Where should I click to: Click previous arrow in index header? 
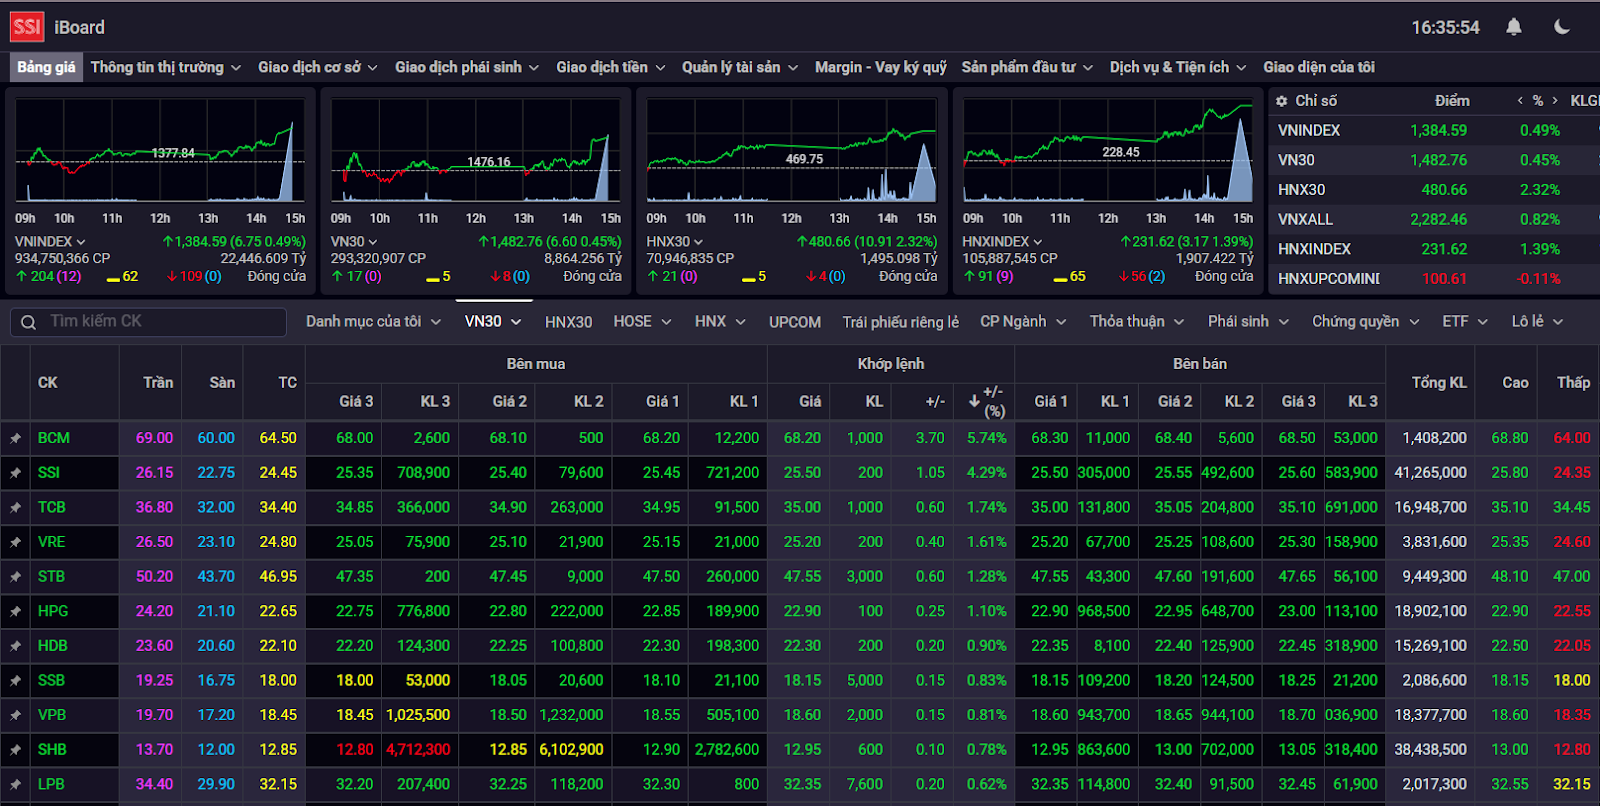click(1520, 101)
